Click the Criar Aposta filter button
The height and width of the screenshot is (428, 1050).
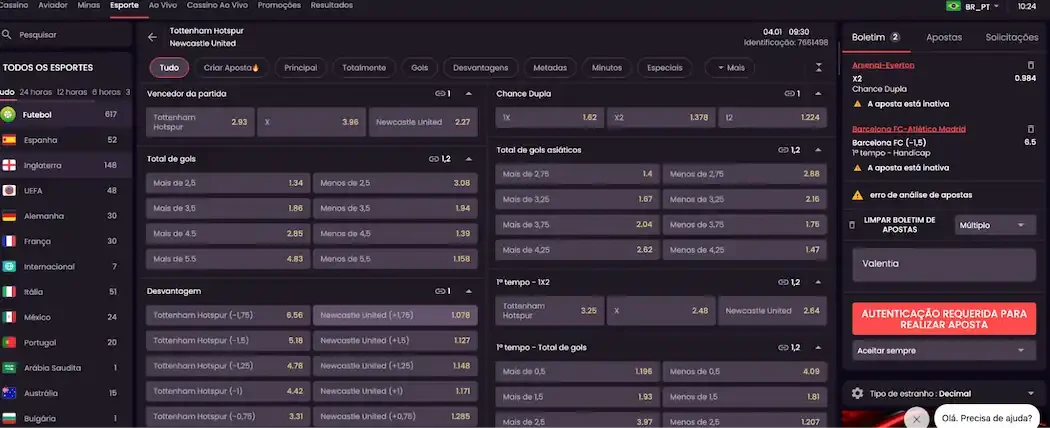click(230, 68)
